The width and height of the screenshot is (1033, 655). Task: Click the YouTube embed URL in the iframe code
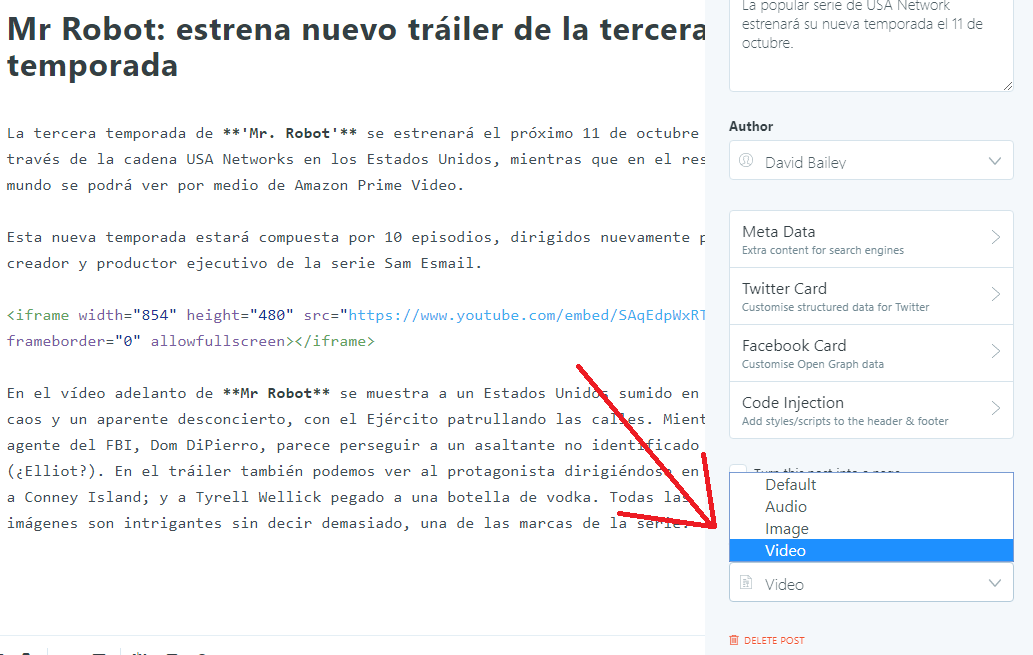(x=527, y=315)
